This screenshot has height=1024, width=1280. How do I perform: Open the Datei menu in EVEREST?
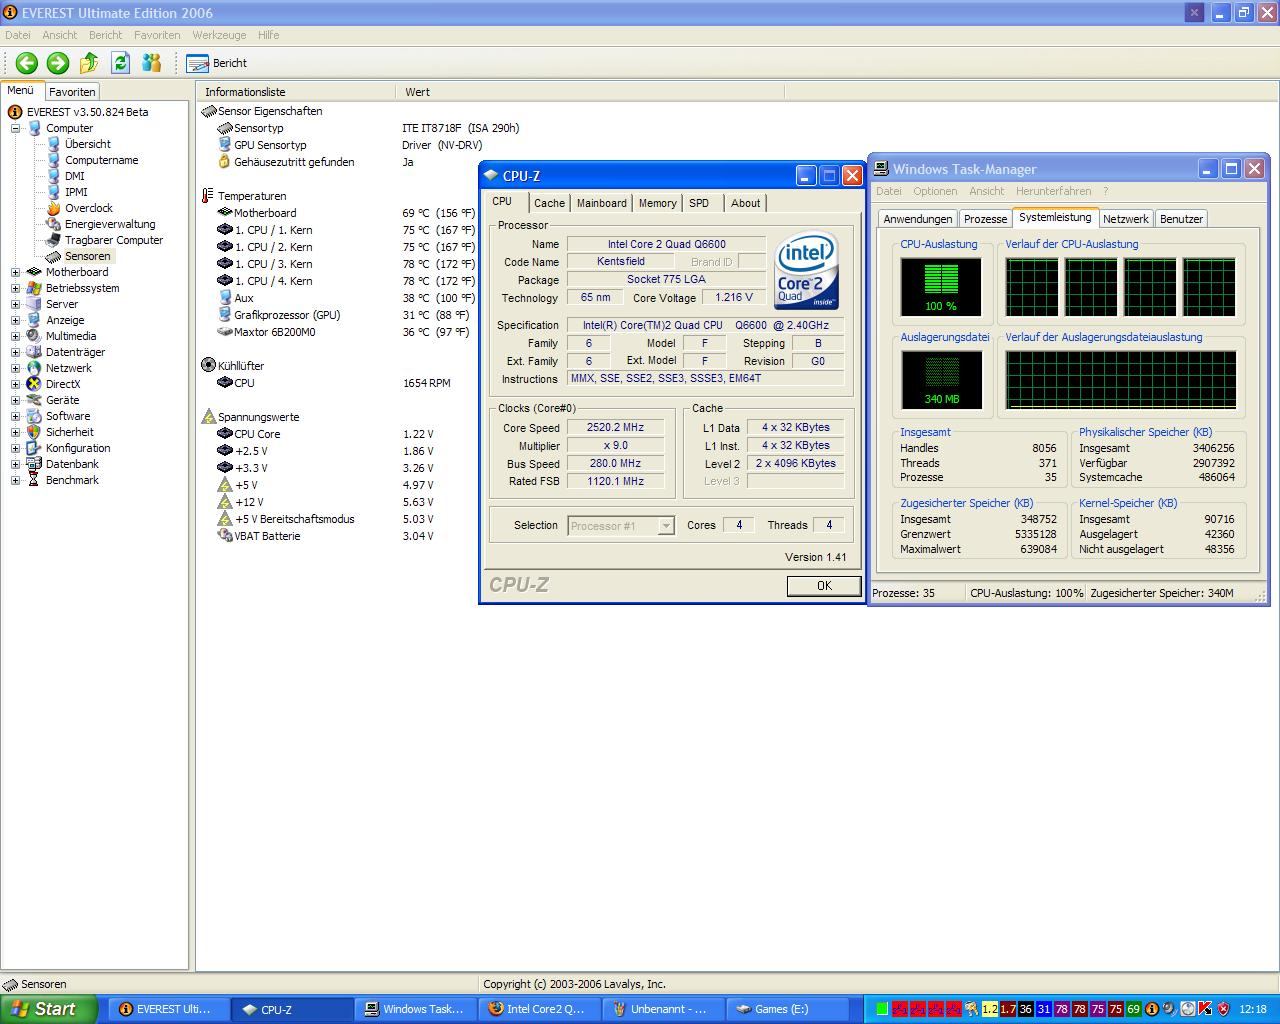click(18, 35)
